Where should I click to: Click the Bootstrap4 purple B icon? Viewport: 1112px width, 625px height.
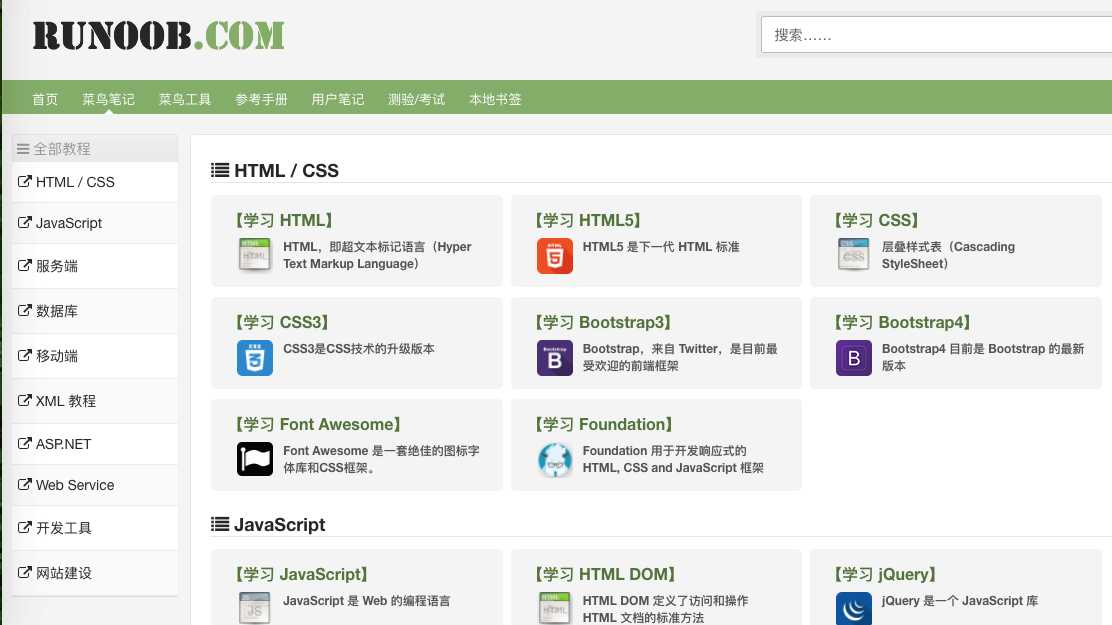[854, 358]
